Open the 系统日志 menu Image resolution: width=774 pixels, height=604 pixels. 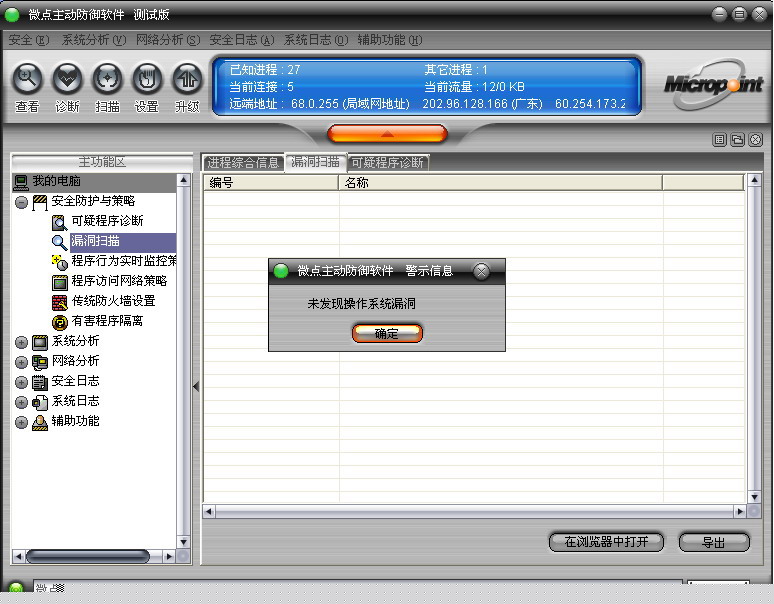[316, 40]
